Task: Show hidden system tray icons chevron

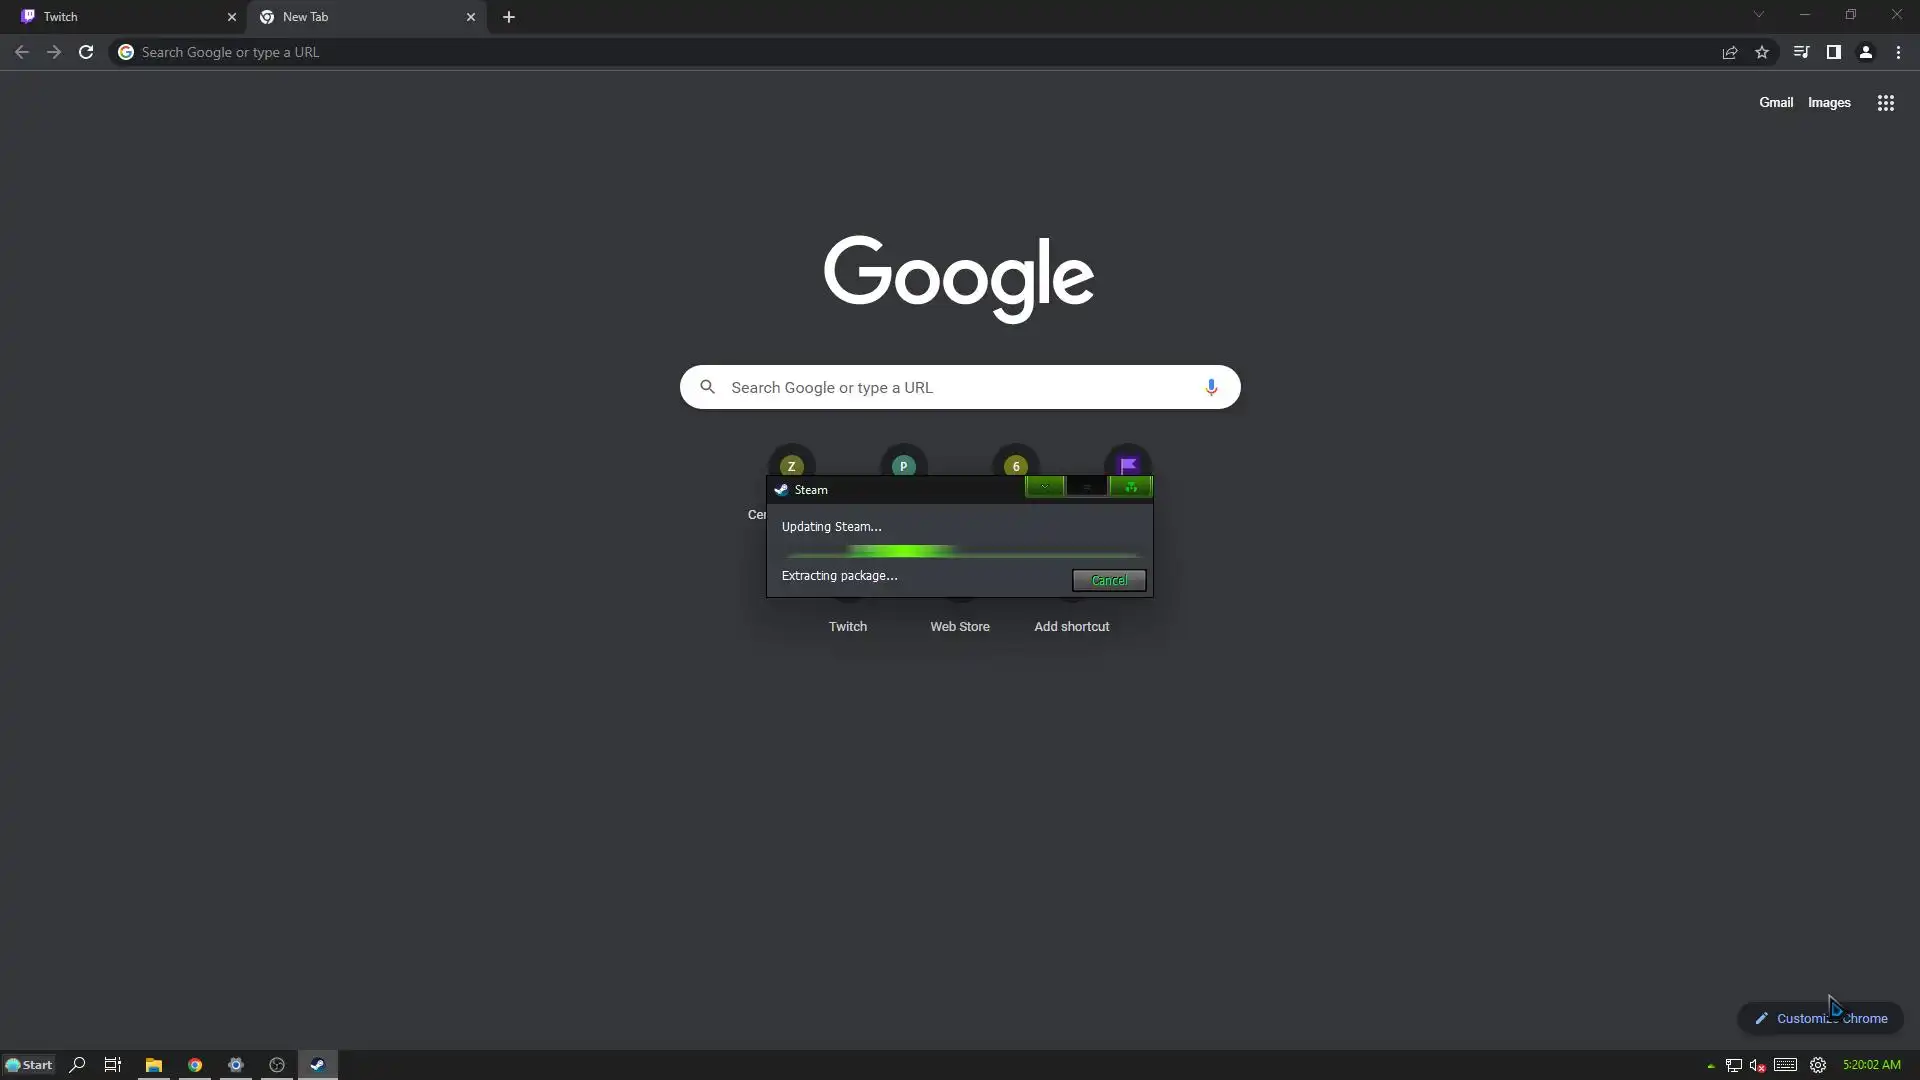Action: 1710,1066
